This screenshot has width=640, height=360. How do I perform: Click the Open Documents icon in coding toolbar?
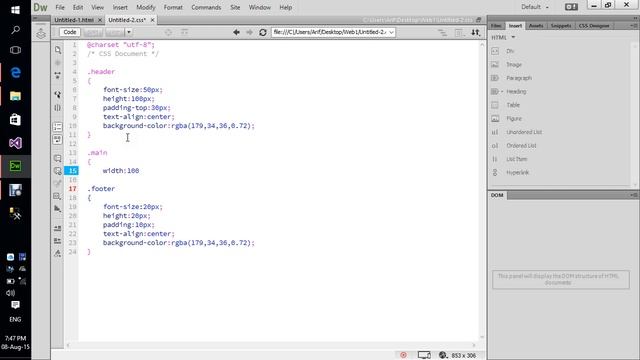[58, 50]
